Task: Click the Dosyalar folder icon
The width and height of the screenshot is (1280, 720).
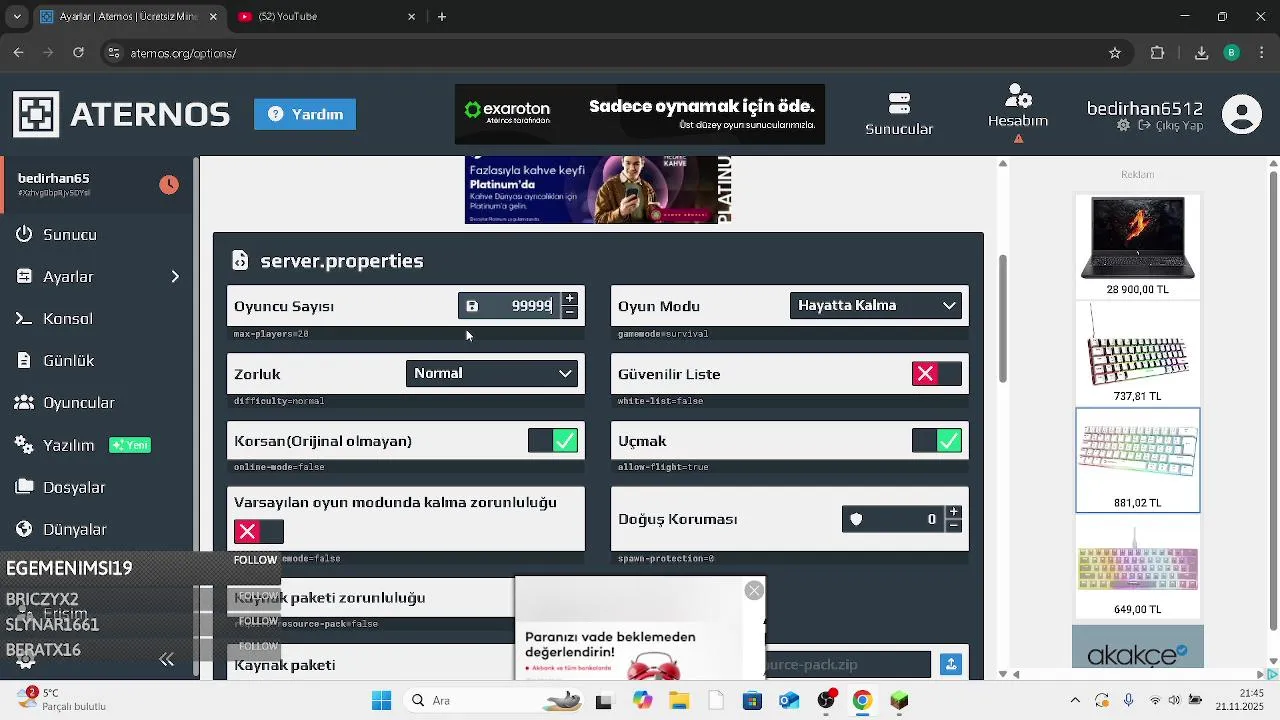Action: pyautogui.click(x=25, y=488)
